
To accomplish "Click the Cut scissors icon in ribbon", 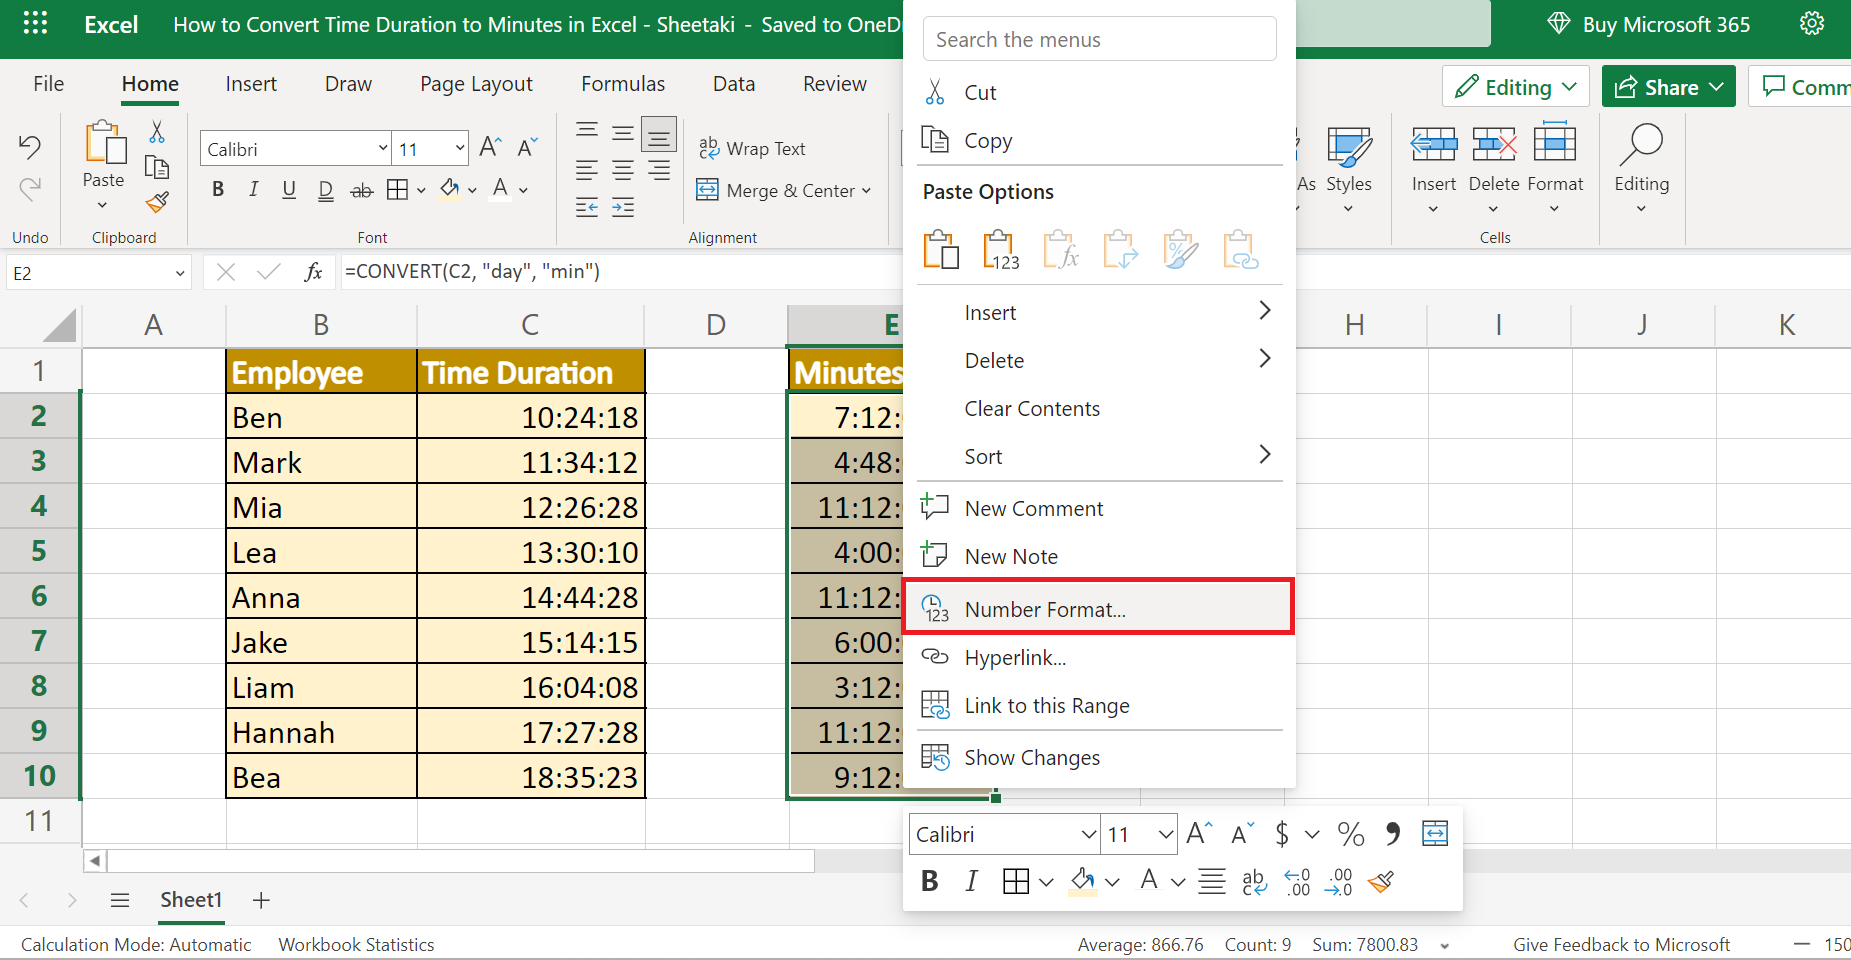I will pyautogui.click(x=157, y=132).
